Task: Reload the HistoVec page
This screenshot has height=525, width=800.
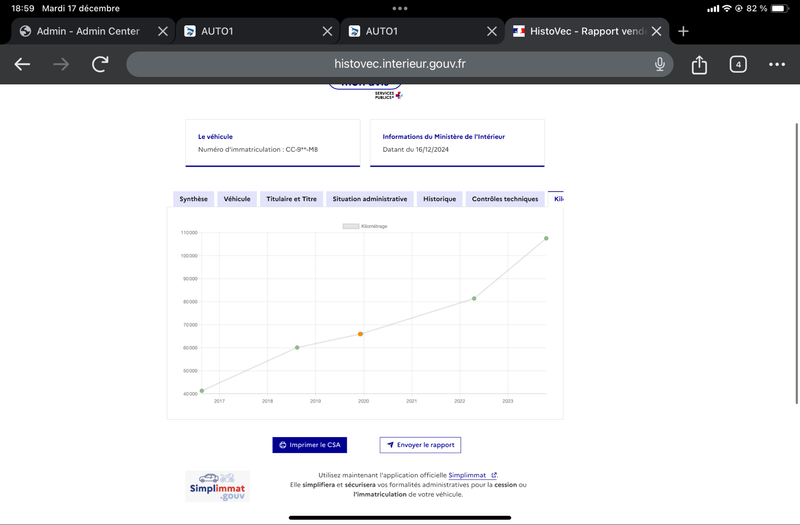Action: click(x=100, y=64)
